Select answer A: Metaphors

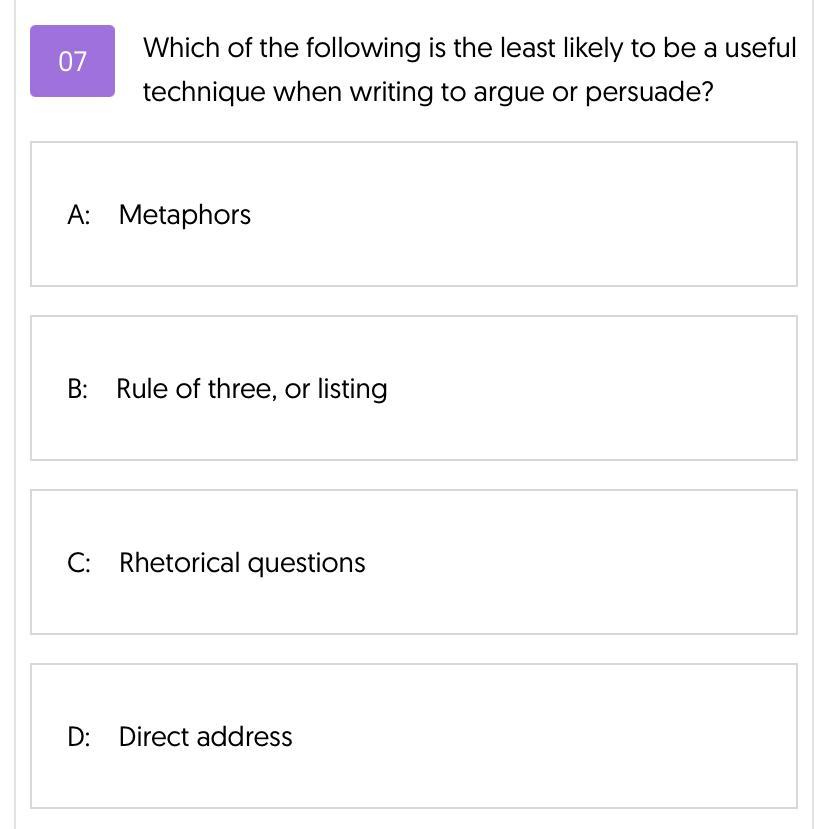[x=413, y=214]
